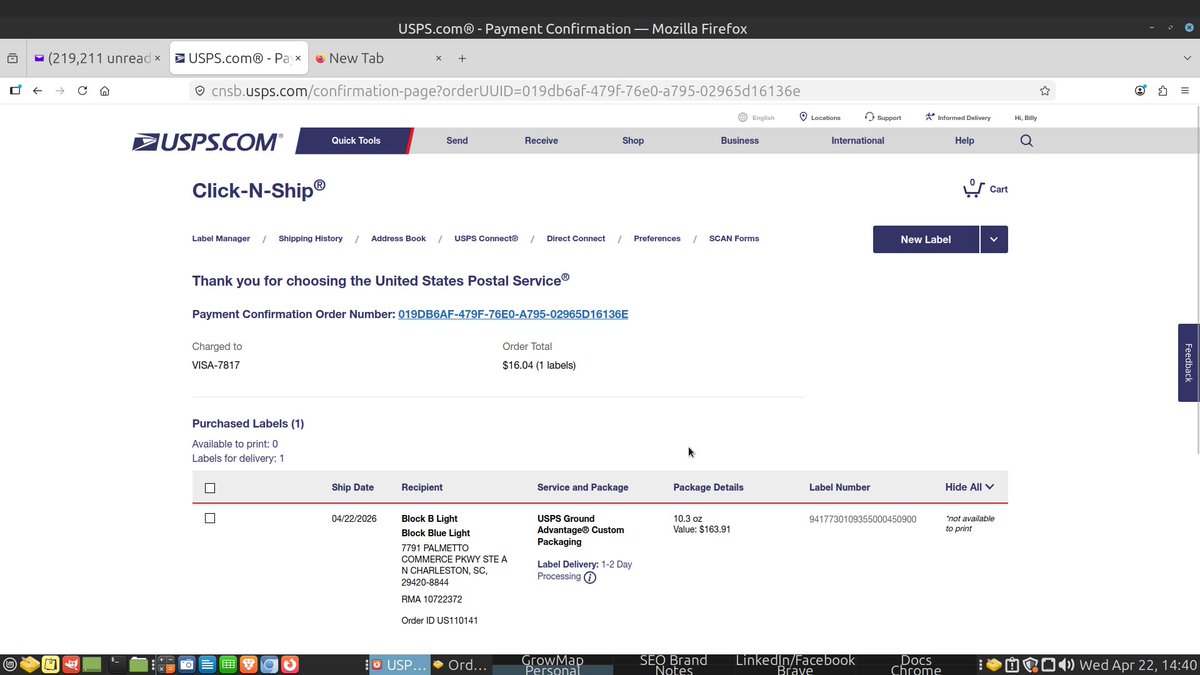Click the USPS.COM eagle logo
The image size is (1200, 675).
pos(207,142)
